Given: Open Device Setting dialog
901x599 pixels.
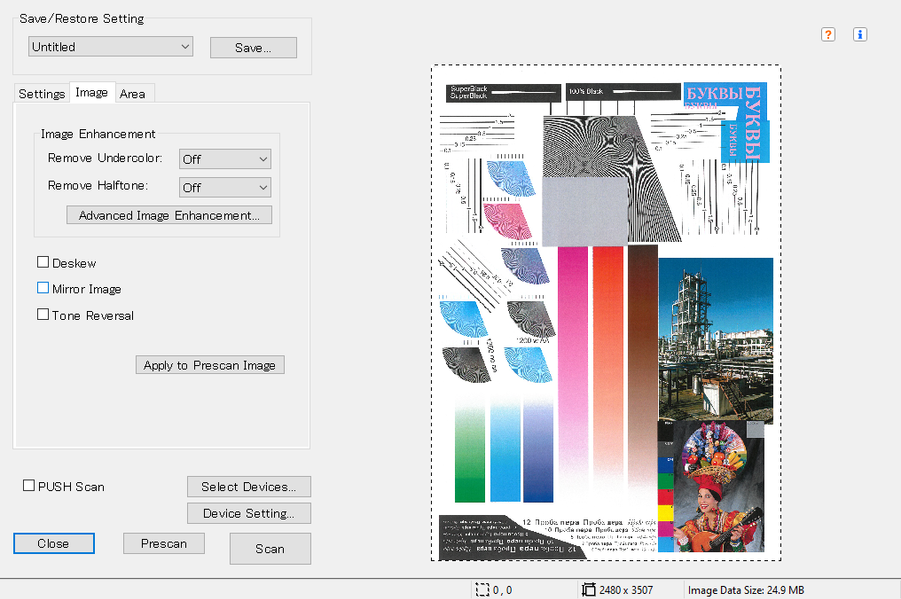Looking at the screenshot, I should [x=249, y=513].
